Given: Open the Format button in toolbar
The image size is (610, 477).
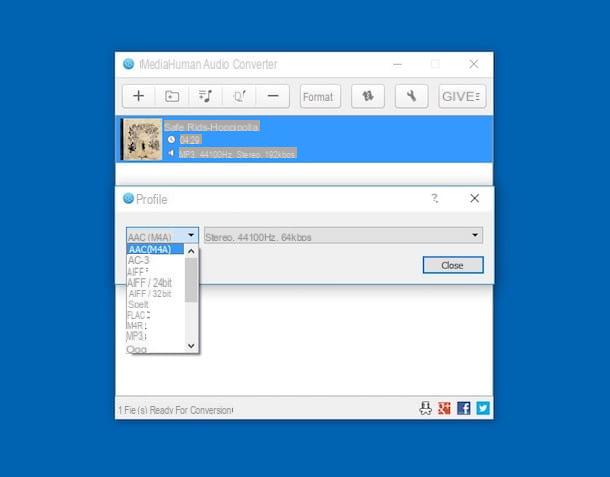Looking at the screenshot, I should tap(320, 96).
